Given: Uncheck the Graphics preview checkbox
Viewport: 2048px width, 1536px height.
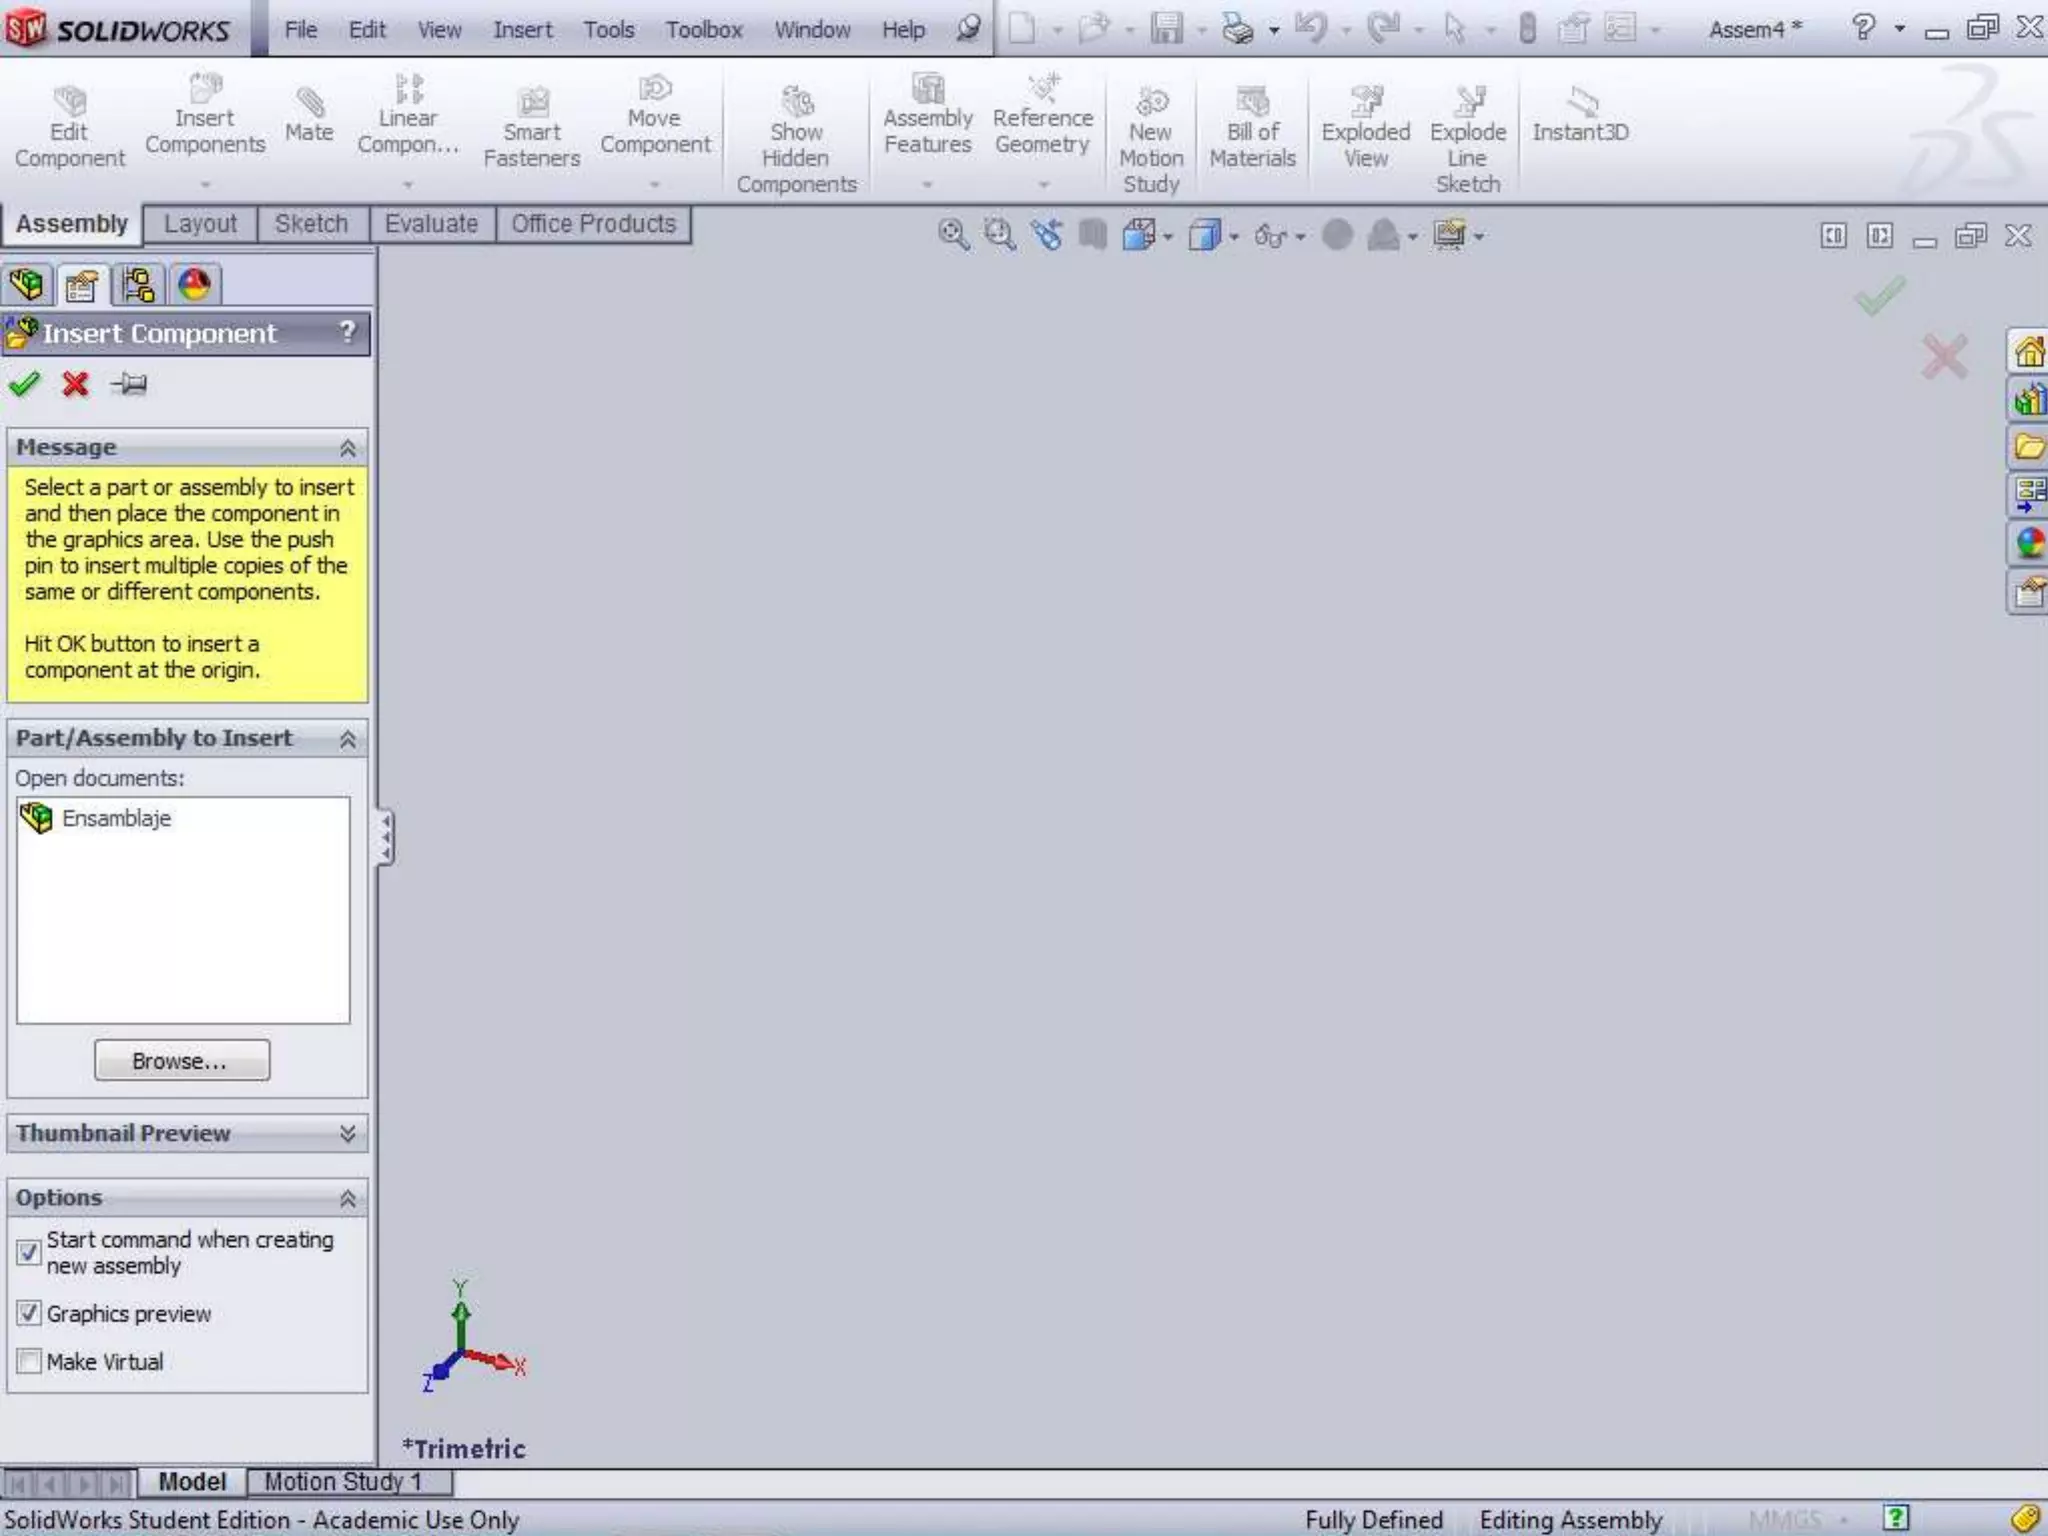Looking at the screenshot, I should tap(29, 1313).
